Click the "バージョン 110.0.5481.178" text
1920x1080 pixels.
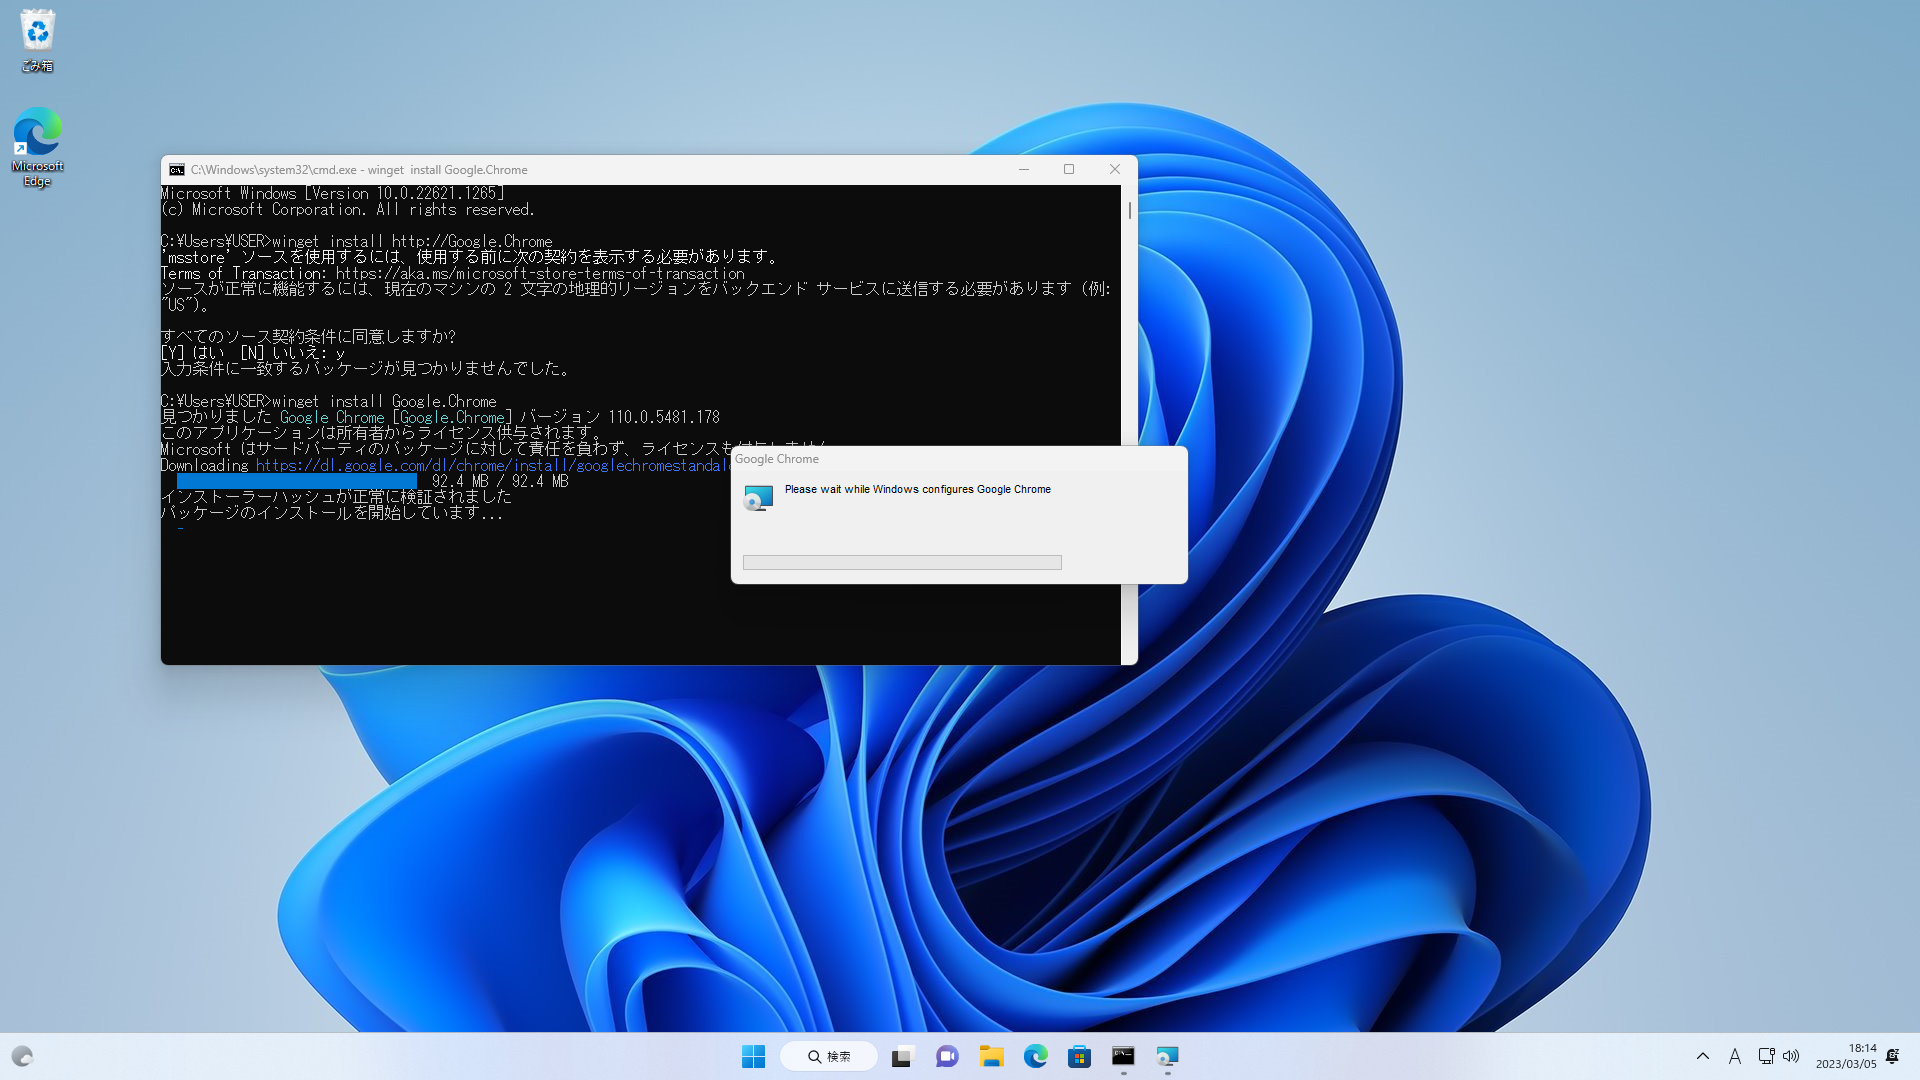[x=620, y=417]
